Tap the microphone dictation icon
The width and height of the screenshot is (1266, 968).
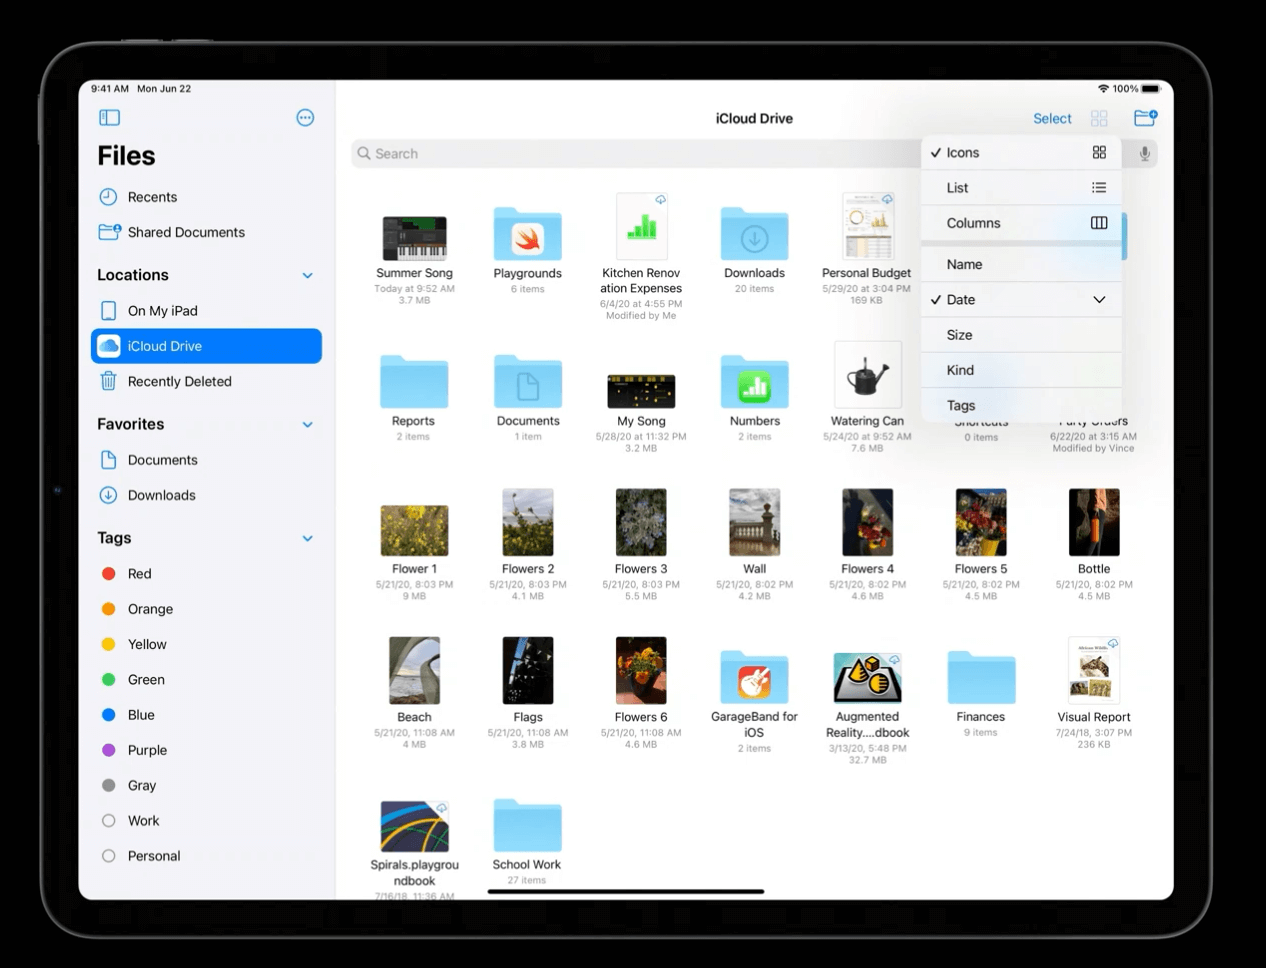coord(1144,154)
